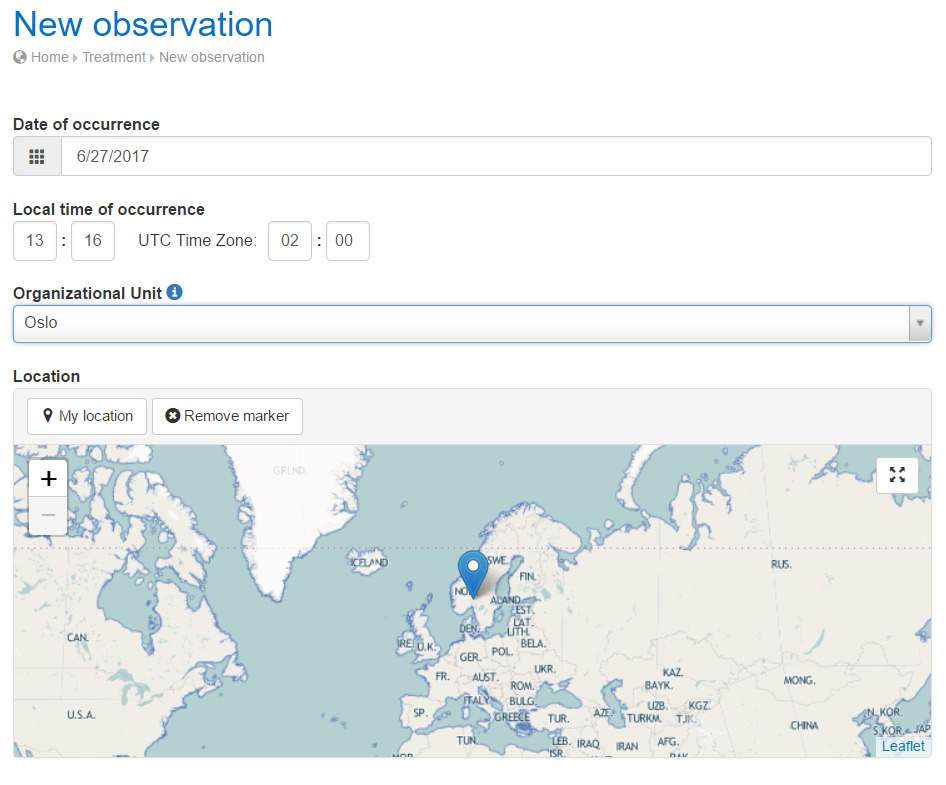946x785 pixels.
Task: Click the date of occurrence field
Action: click(495, 157)
